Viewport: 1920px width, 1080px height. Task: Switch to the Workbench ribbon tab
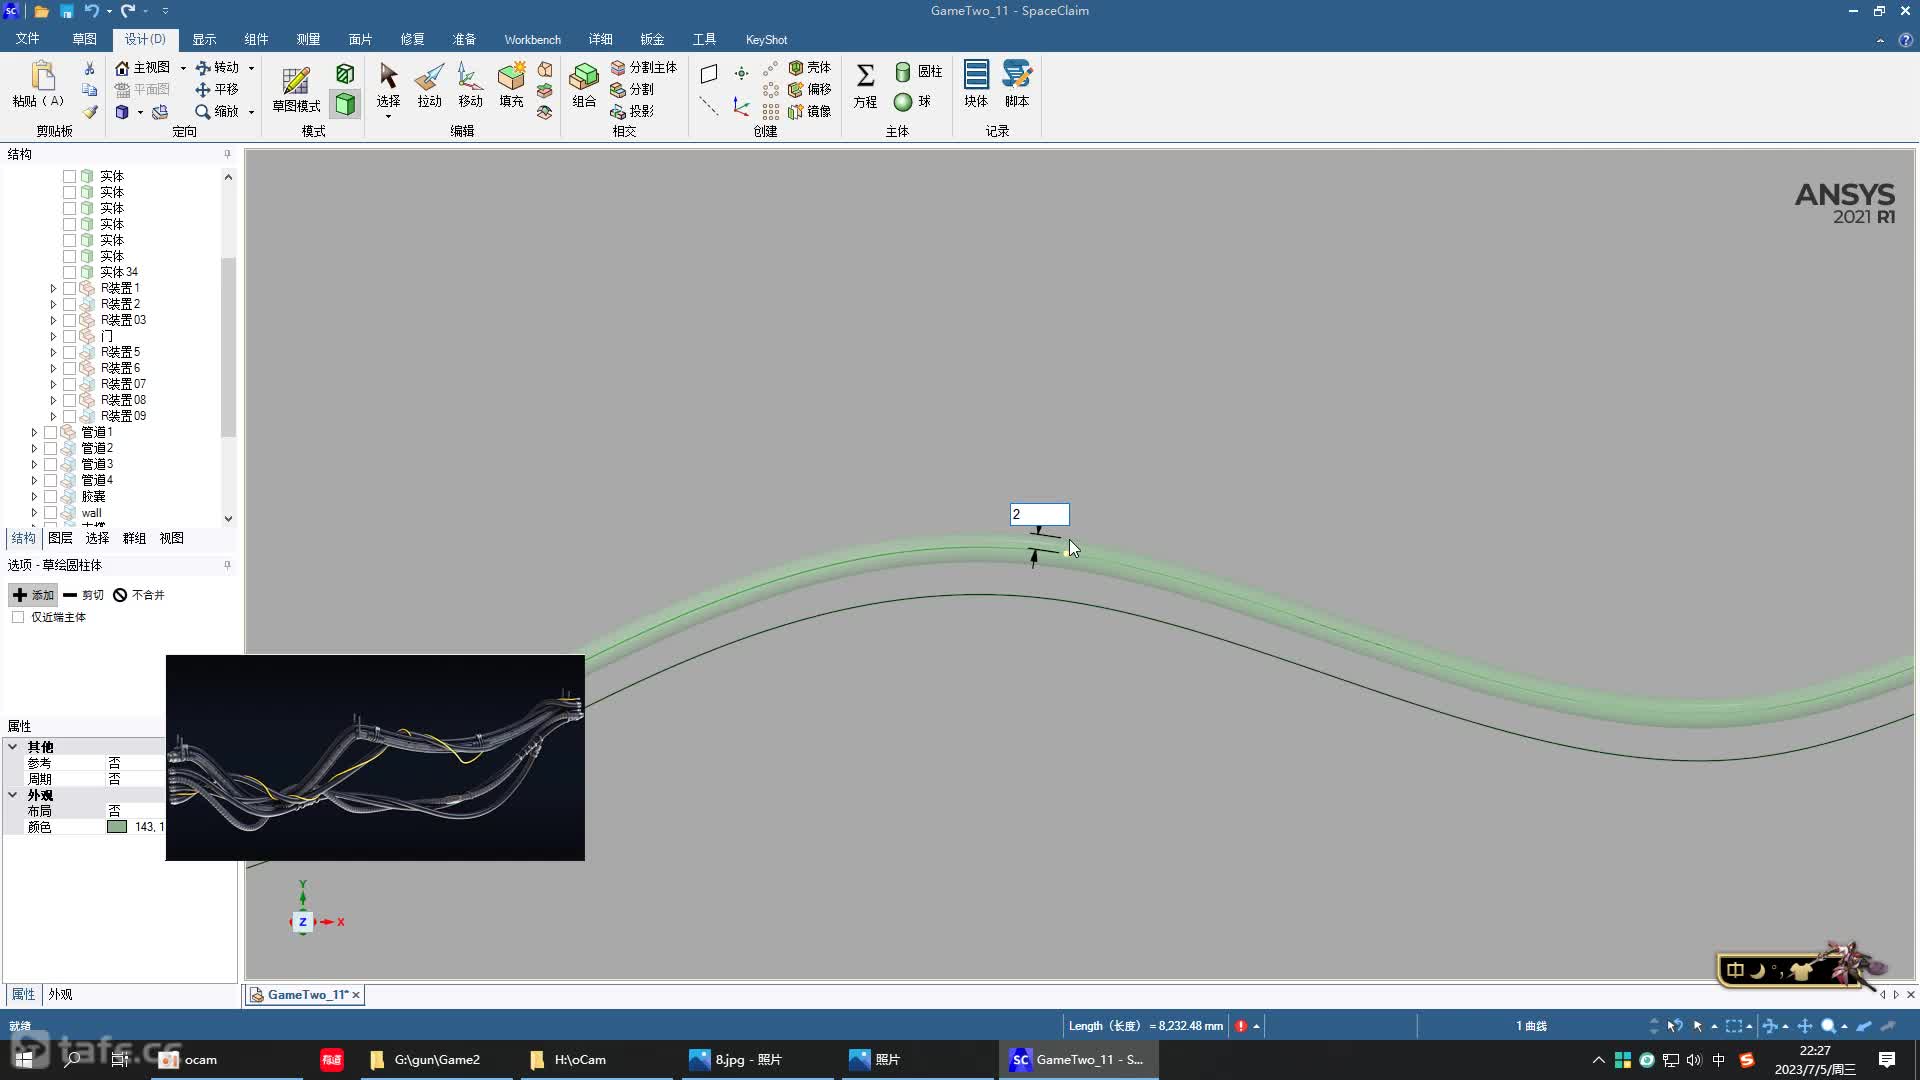(532, 39)
